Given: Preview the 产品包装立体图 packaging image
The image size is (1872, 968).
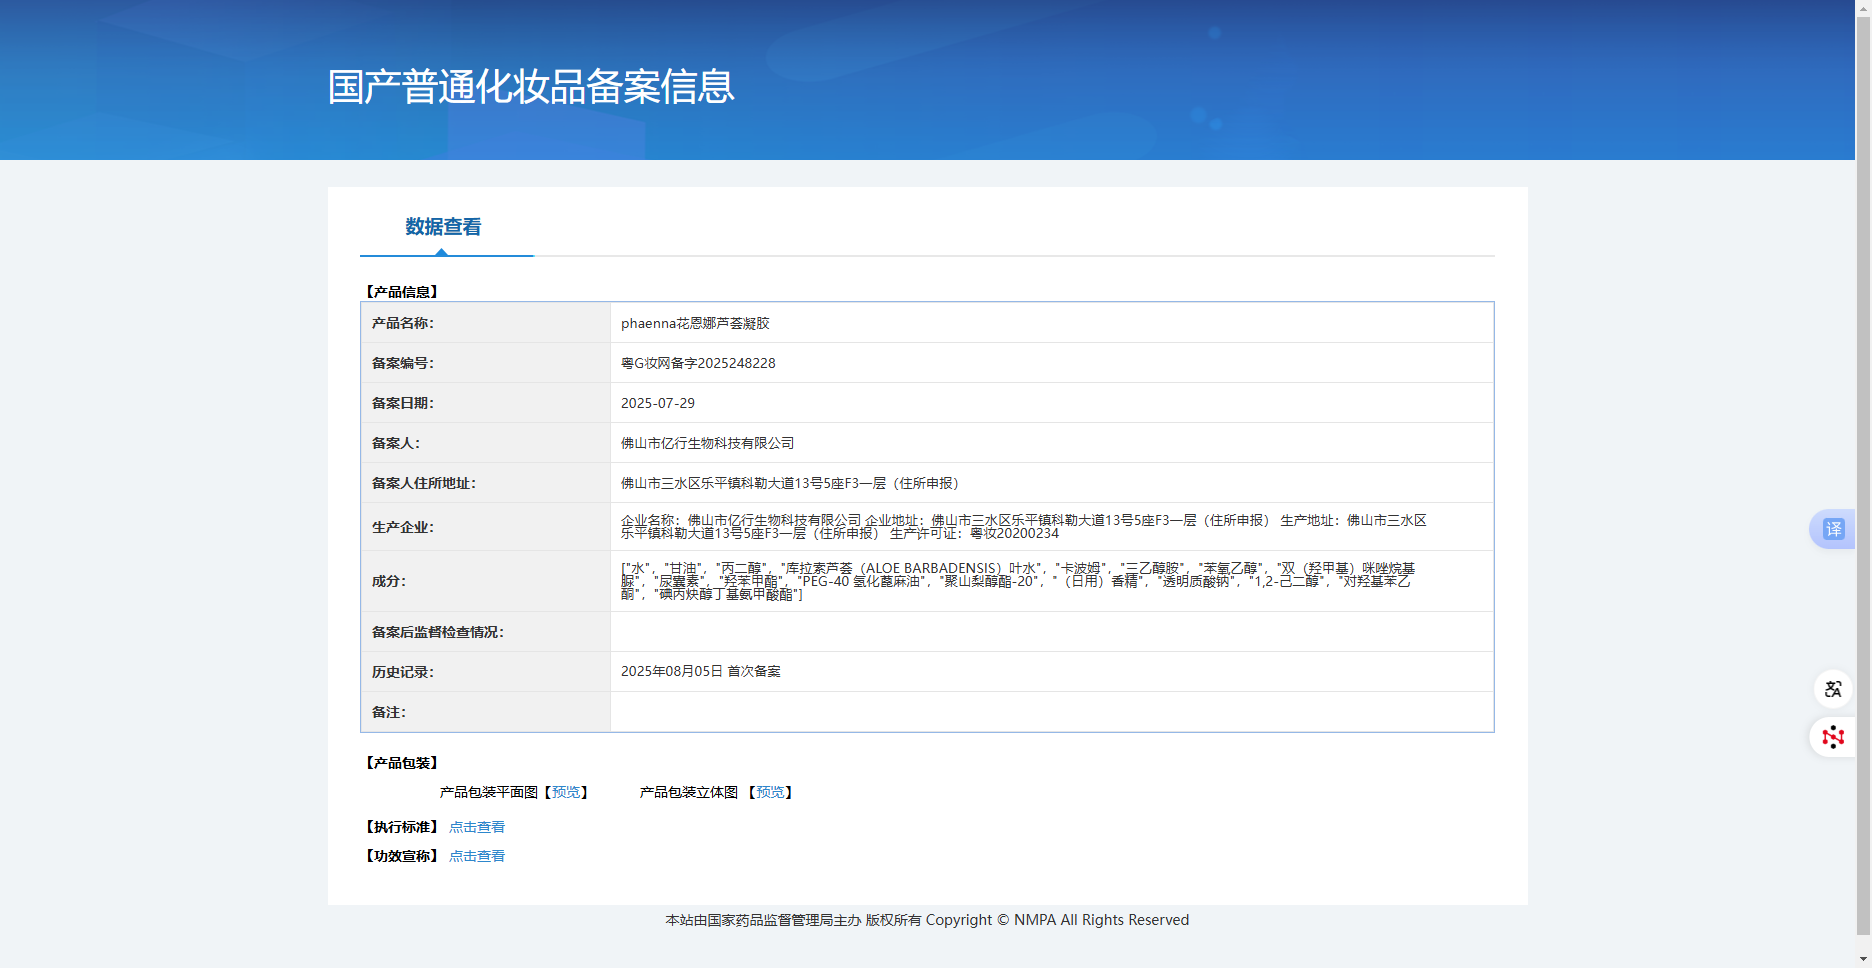Looking at the screenshot, I should click(x=770, y=792).
